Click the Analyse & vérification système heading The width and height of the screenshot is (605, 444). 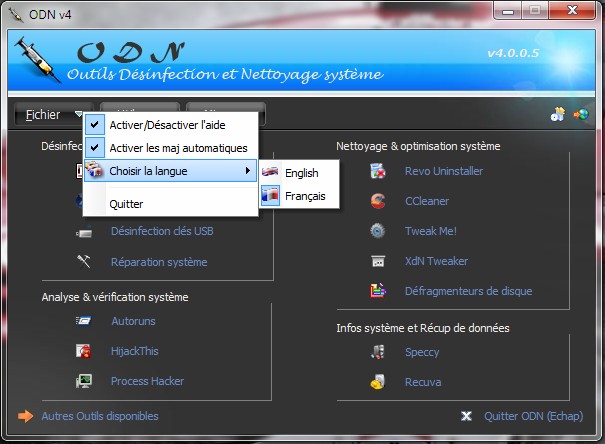pos(115,297)
